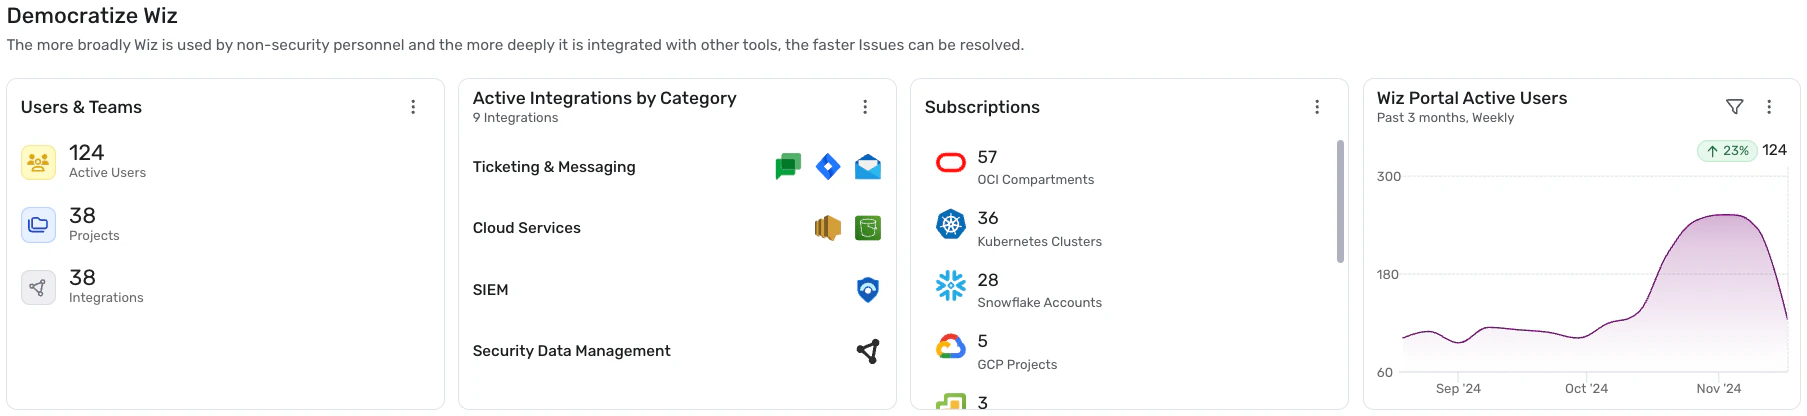Open the Active Integrations widget options menu
1807x416 pixels.
[865, 107]
